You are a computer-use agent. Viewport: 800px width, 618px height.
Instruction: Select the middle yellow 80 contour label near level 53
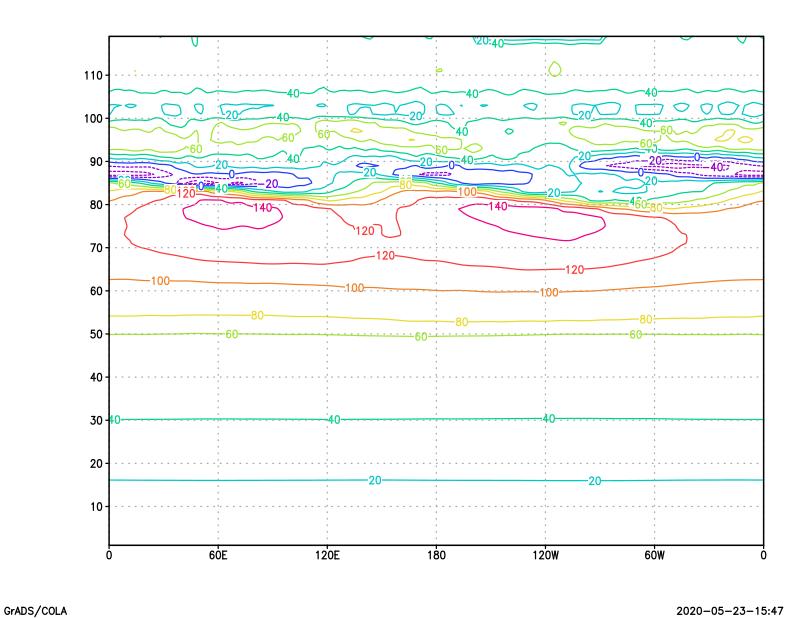[462, 322]
